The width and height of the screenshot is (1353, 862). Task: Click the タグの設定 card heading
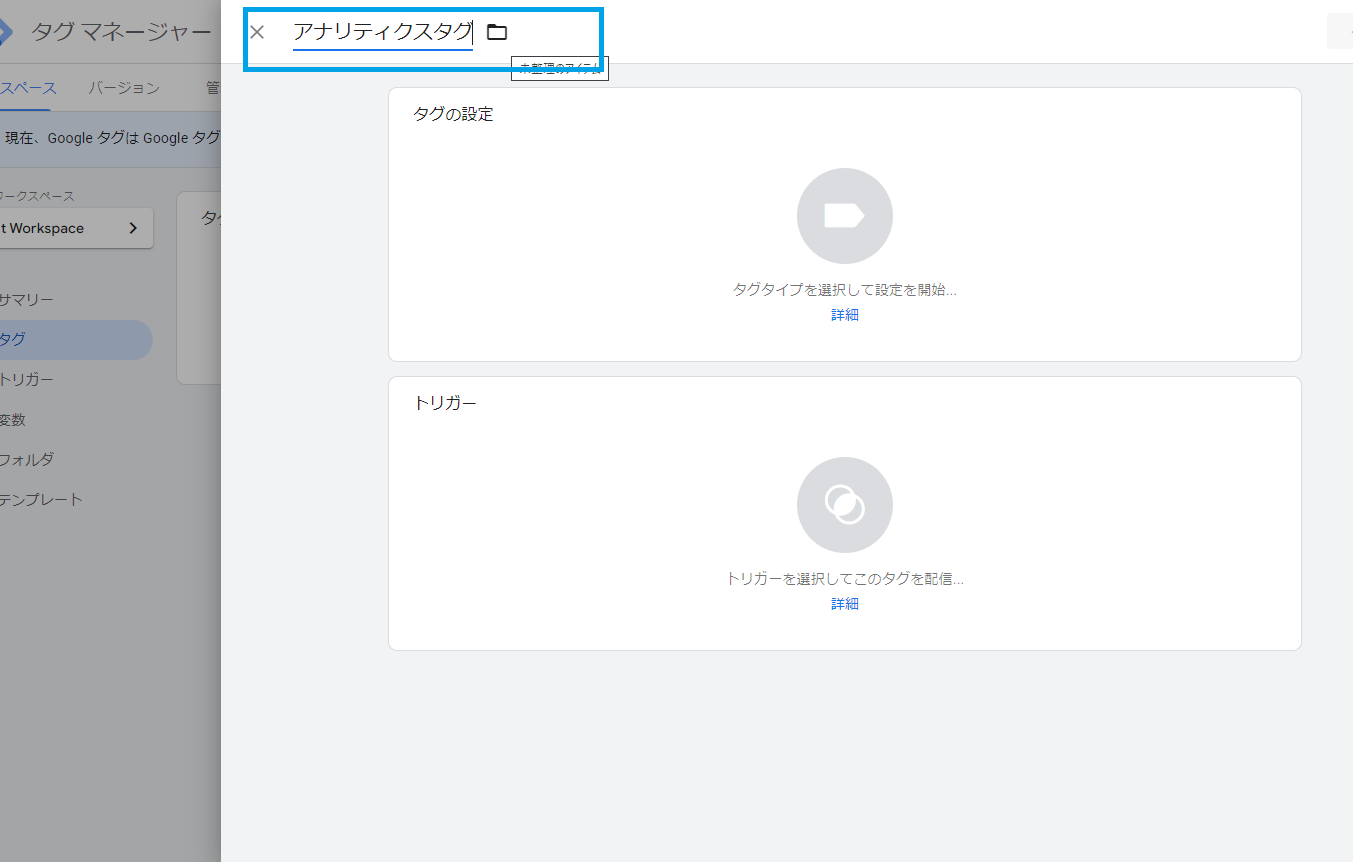[453, 114]
